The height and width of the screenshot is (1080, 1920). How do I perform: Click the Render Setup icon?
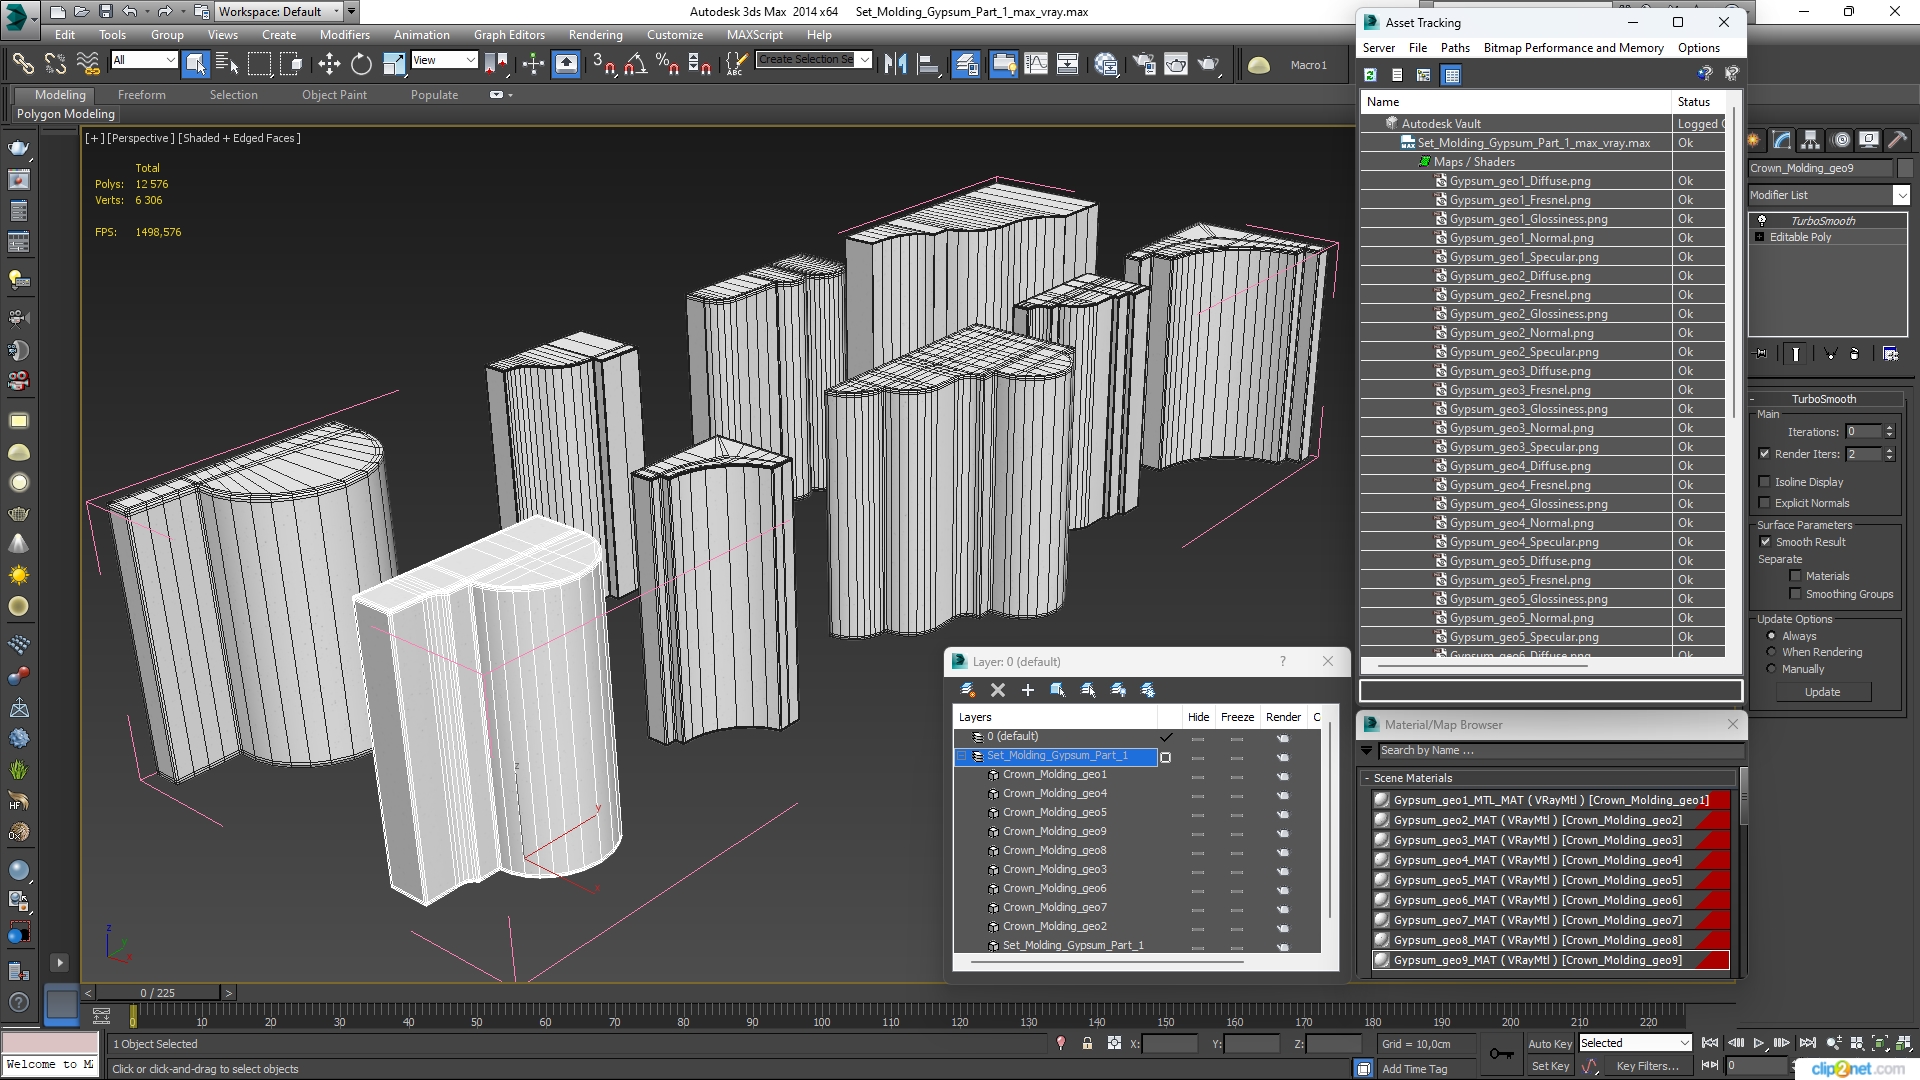click(x=1143, y=65)
